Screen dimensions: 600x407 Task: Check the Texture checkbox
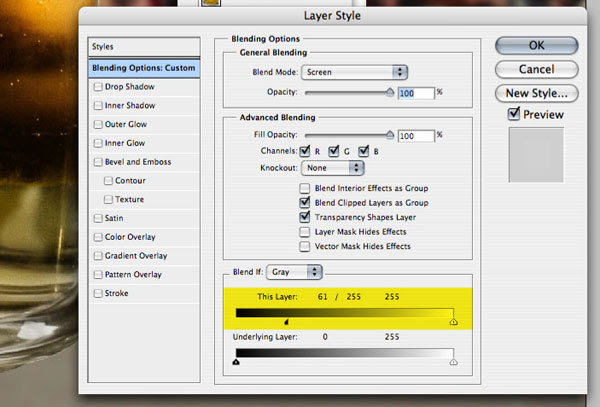tap(108, 199)
